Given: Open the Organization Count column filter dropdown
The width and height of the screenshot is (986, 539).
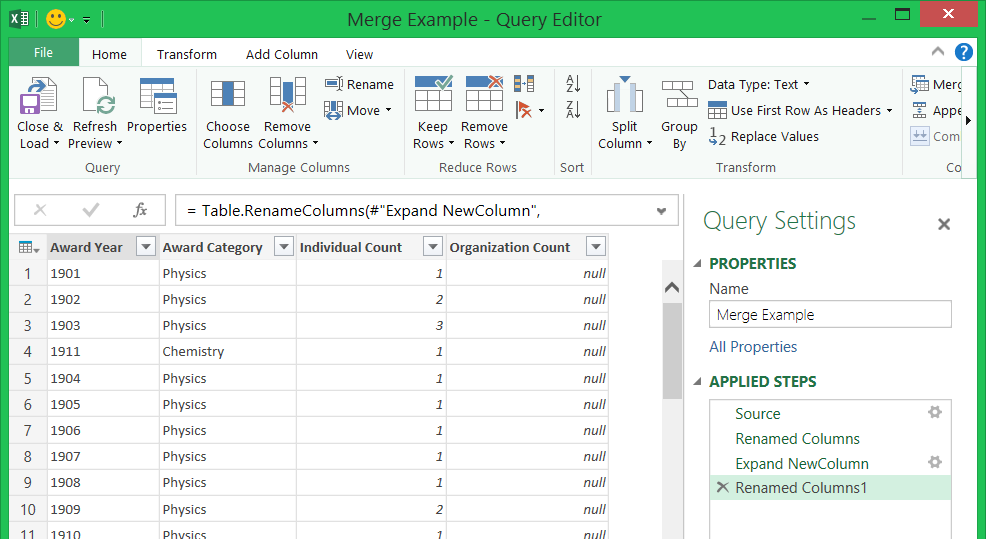Looking at the screenshot, I should point(596,247).
